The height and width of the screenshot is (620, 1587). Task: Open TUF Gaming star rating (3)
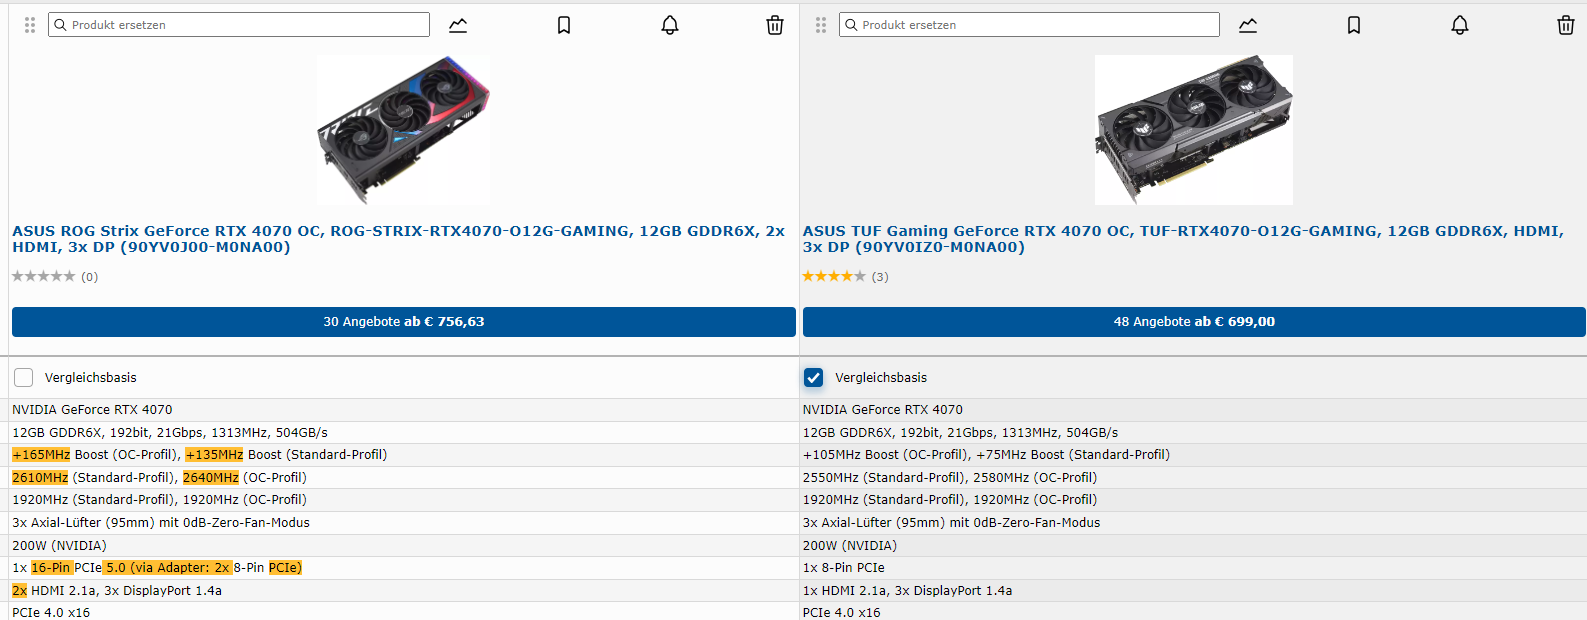point(845,277)
